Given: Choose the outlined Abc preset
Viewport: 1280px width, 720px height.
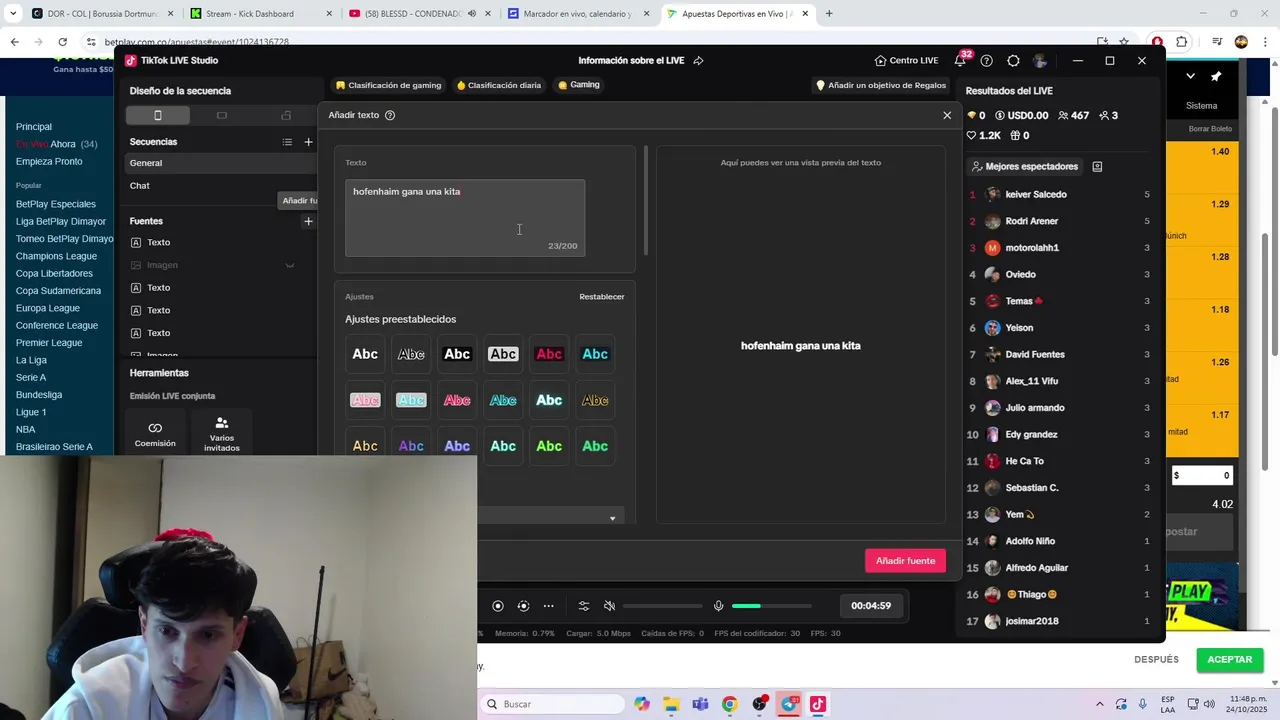Looking at the screenshot, I should (411, 354).
